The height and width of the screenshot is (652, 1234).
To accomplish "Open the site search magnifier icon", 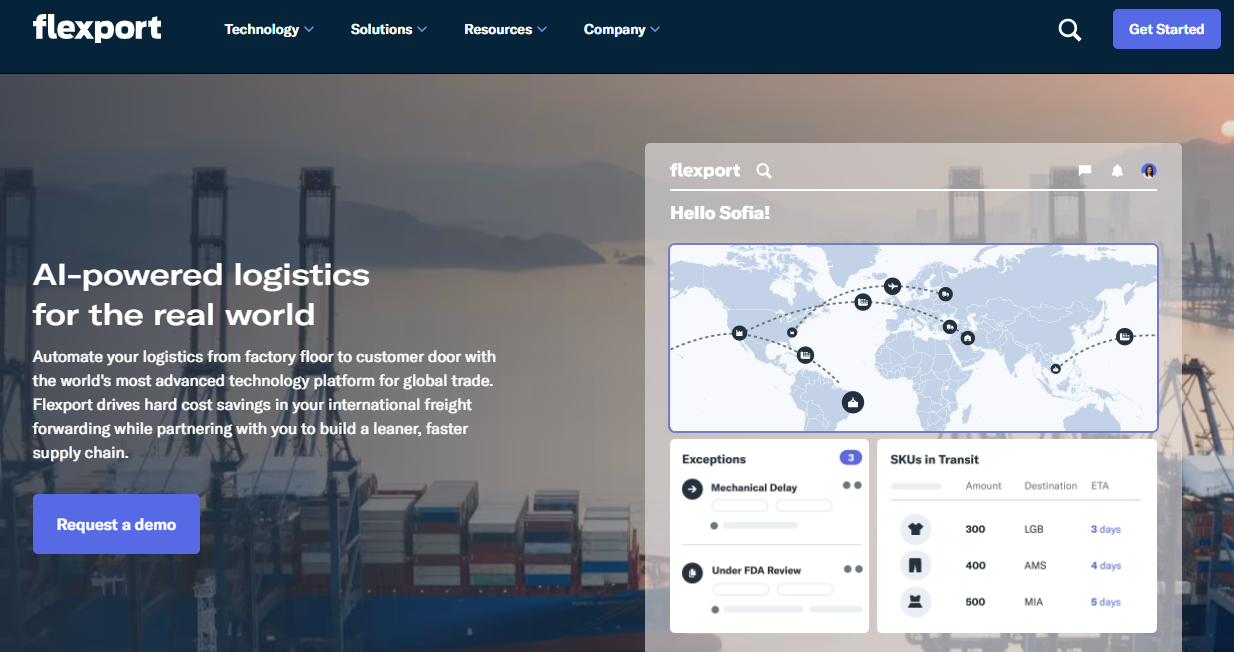I will (1070, 30).
